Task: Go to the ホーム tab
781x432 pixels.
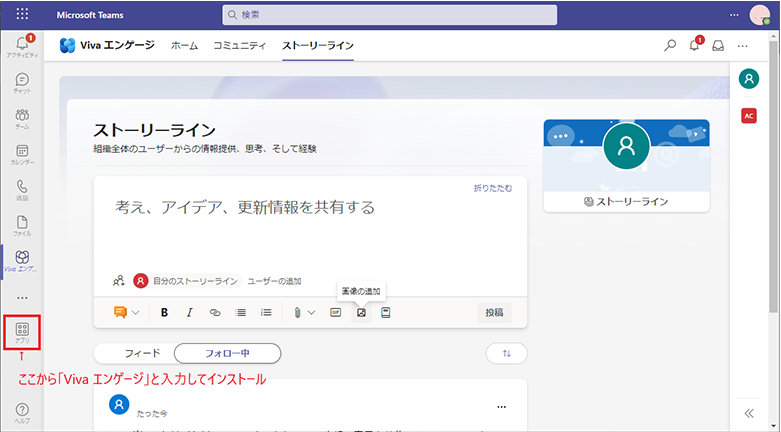Action: click(x=184, y=45)
